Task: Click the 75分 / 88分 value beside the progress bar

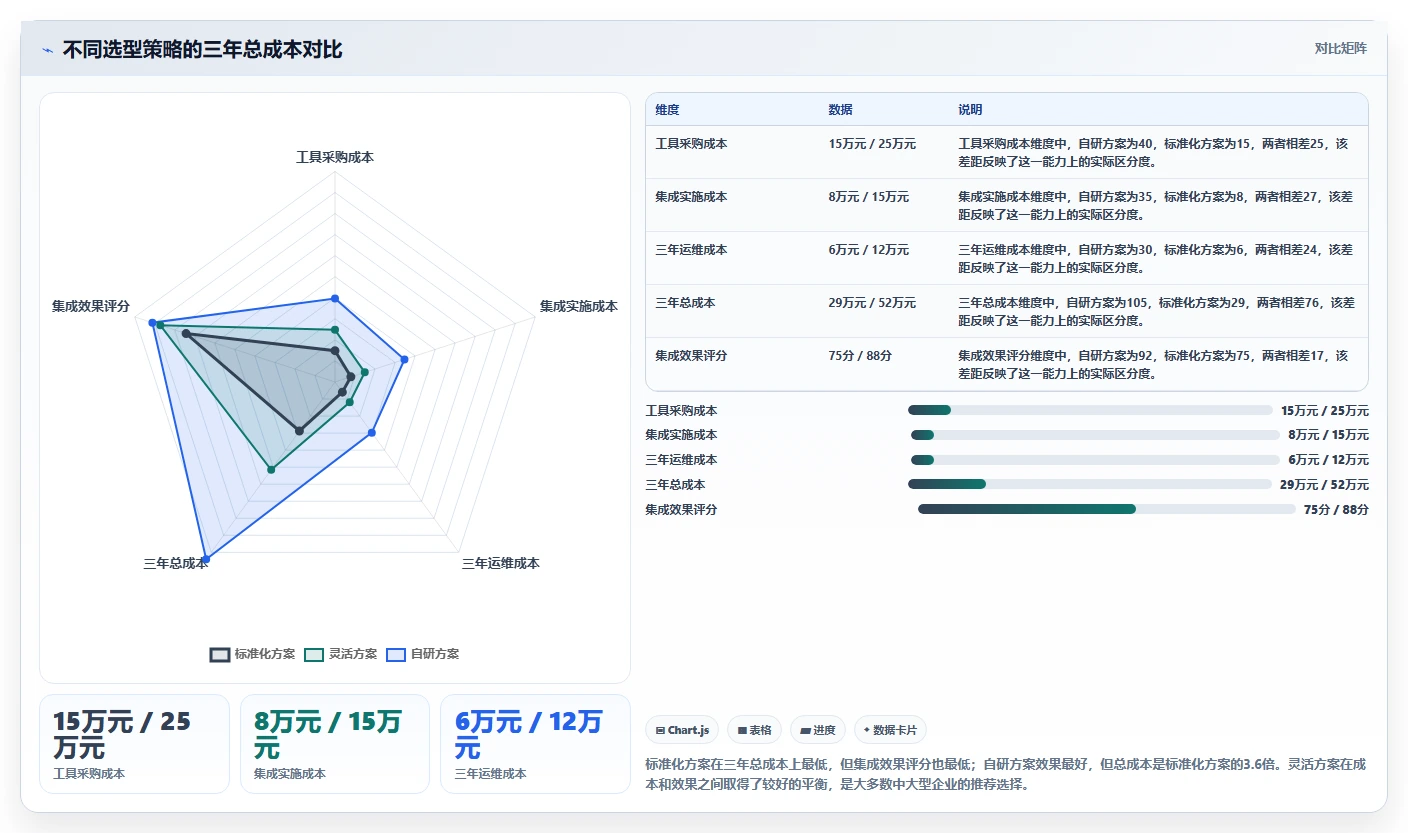Action: 1336,510
